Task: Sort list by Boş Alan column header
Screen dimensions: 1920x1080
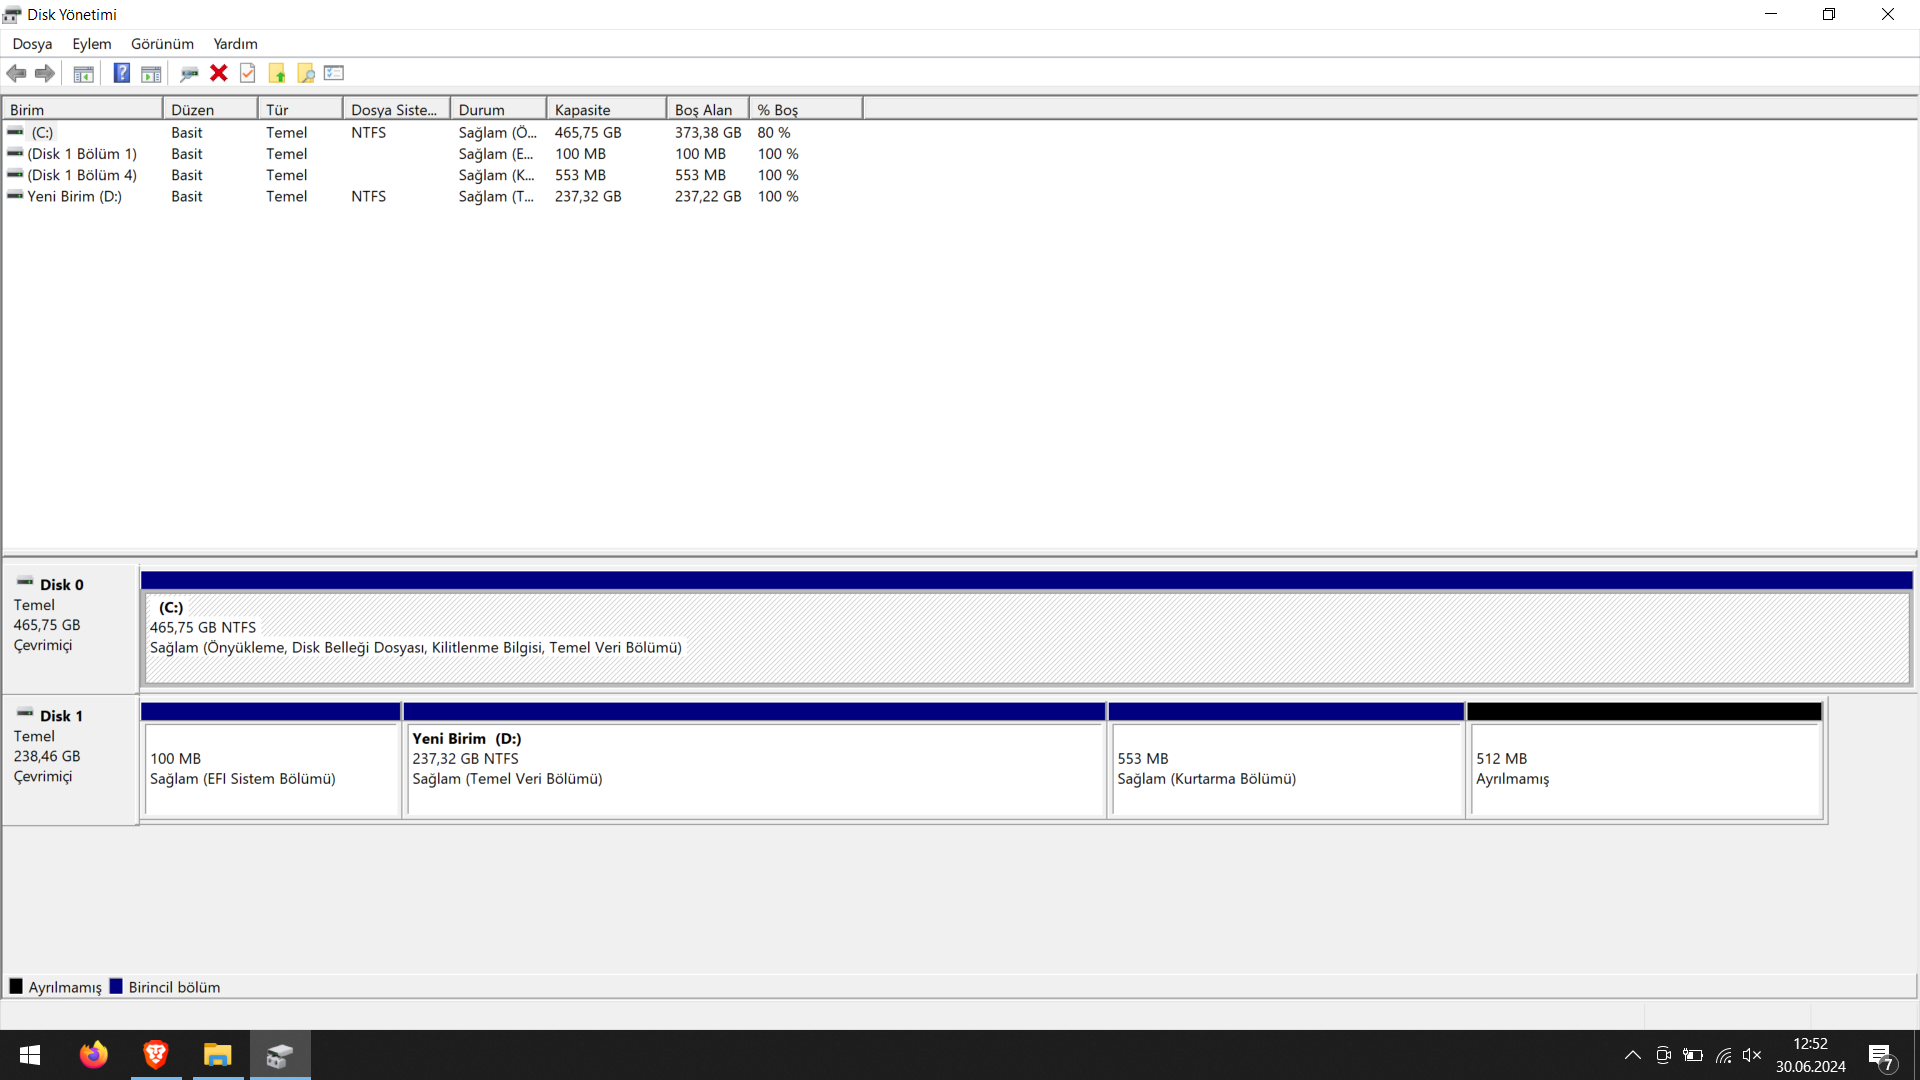Action: coord(706,110)
